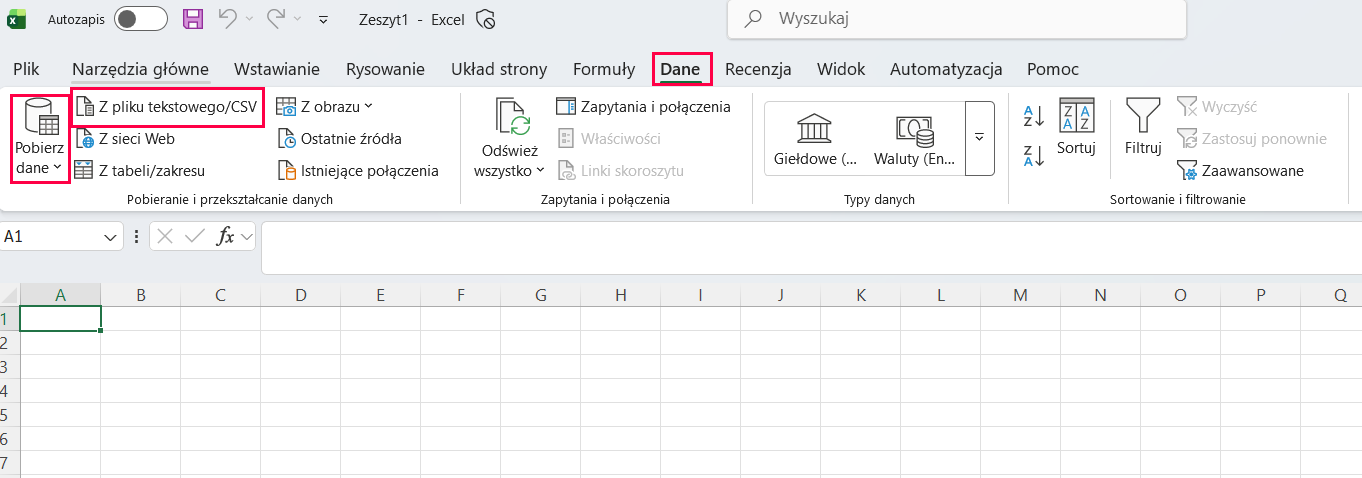Switch to the Formuły tab
The image size is (1362, 478).
tap(603, 69)
